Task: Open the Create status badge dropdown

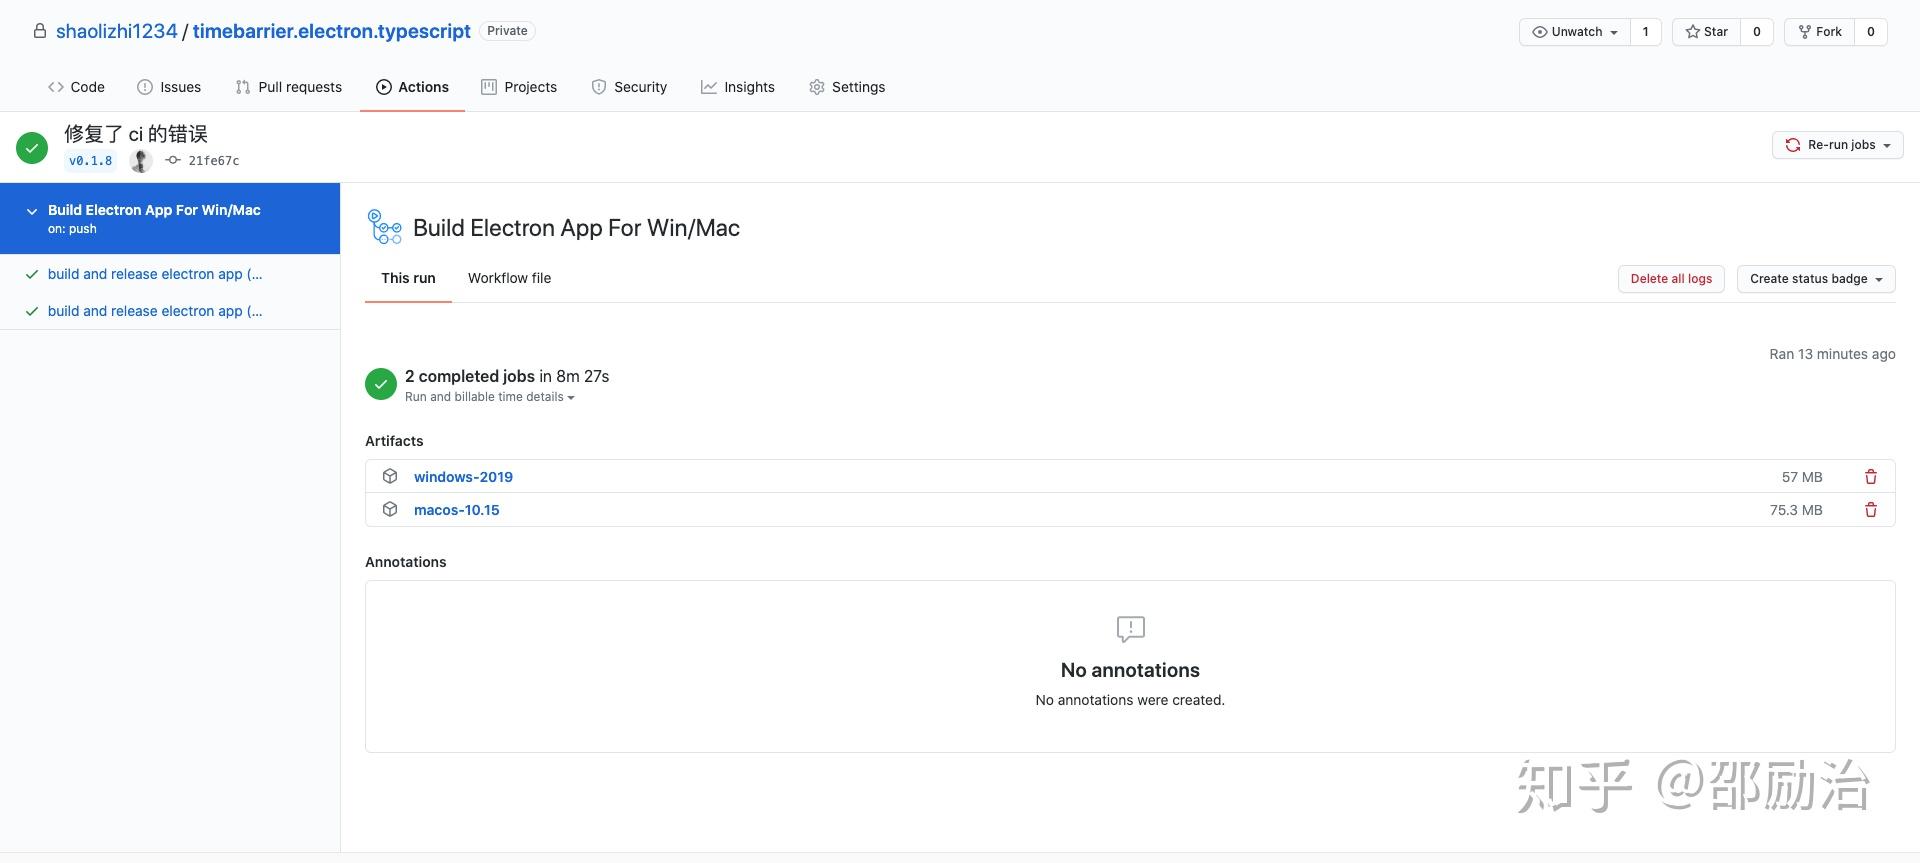Action: [1816, 279]
